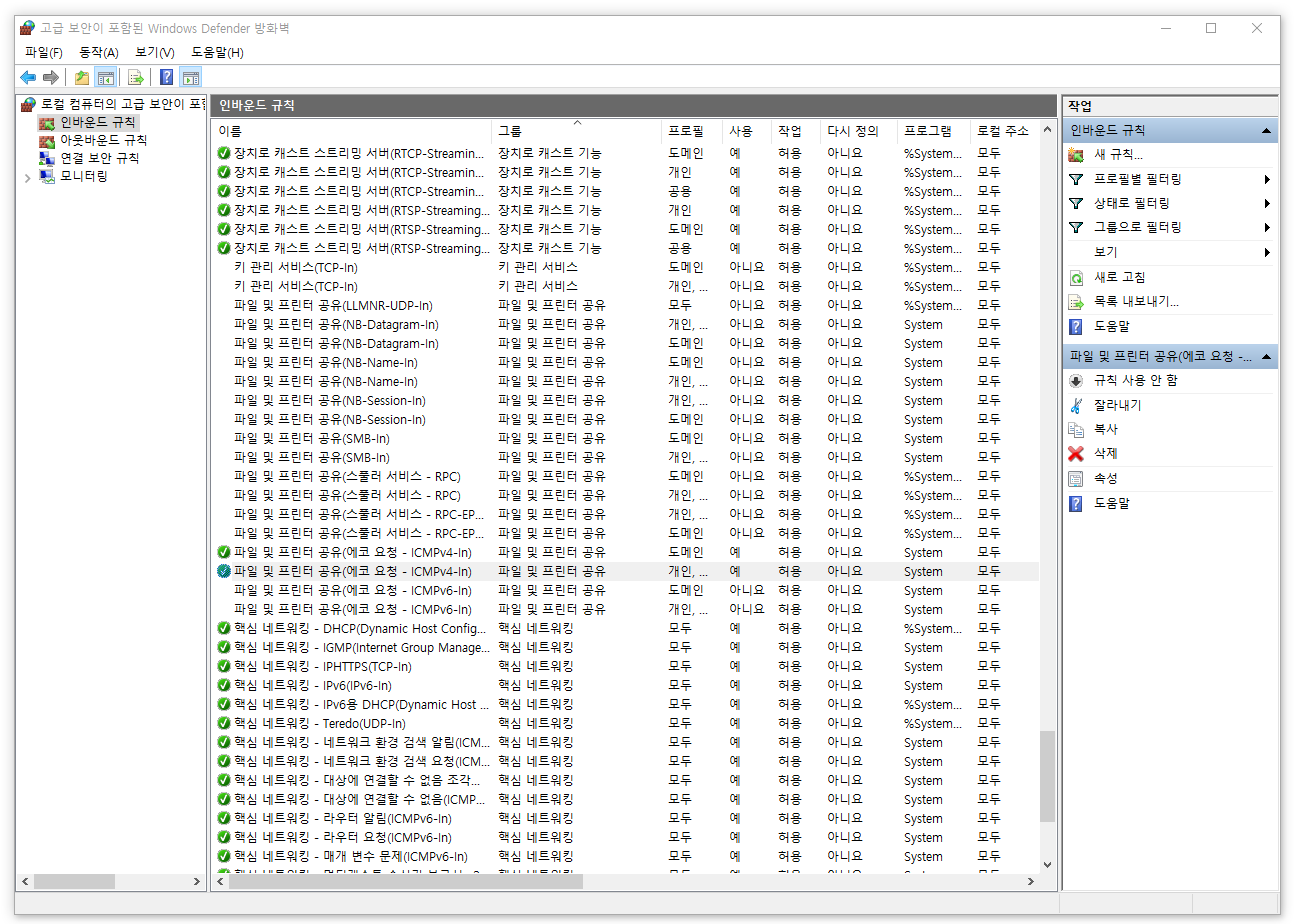Click the forward arrow in the toolbar
This screenshot has width=1299, height=924.
click(51, 78)
